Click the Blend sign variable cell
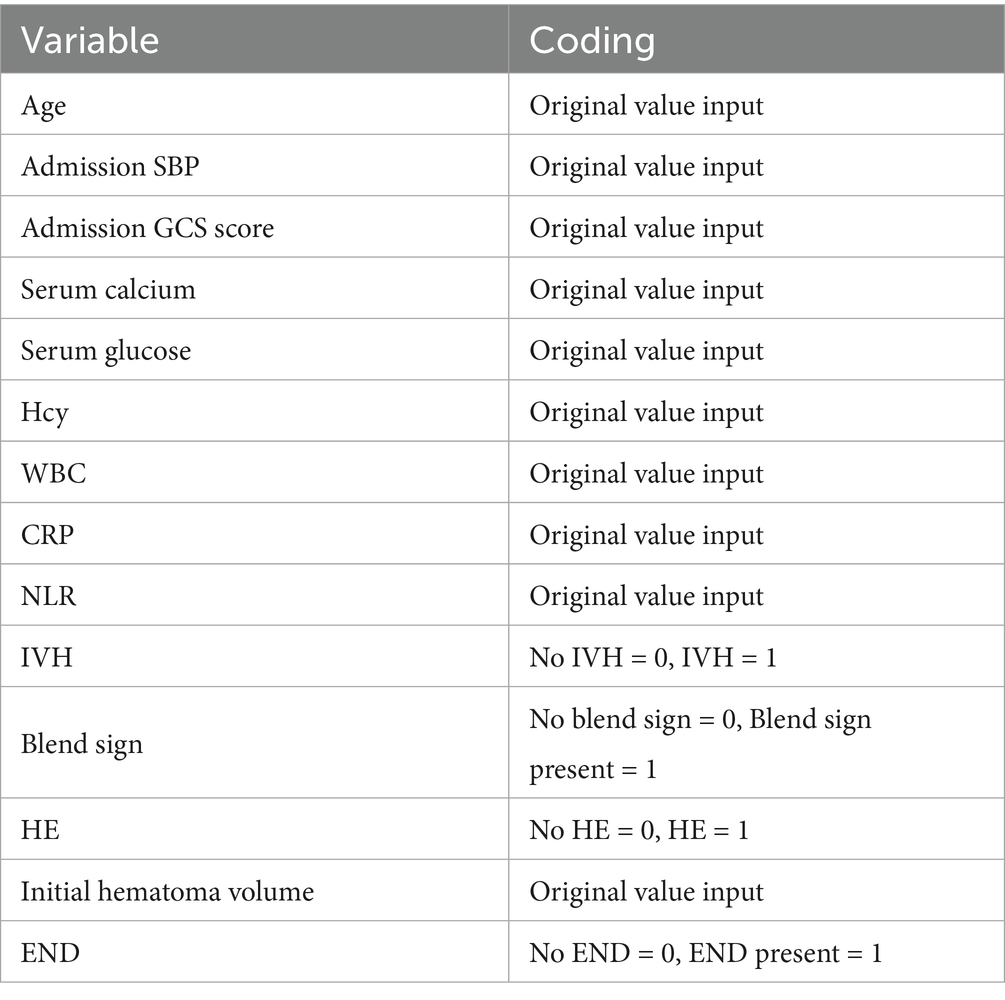Screen dimensions: 1005x1000 [x=82, y=744]
